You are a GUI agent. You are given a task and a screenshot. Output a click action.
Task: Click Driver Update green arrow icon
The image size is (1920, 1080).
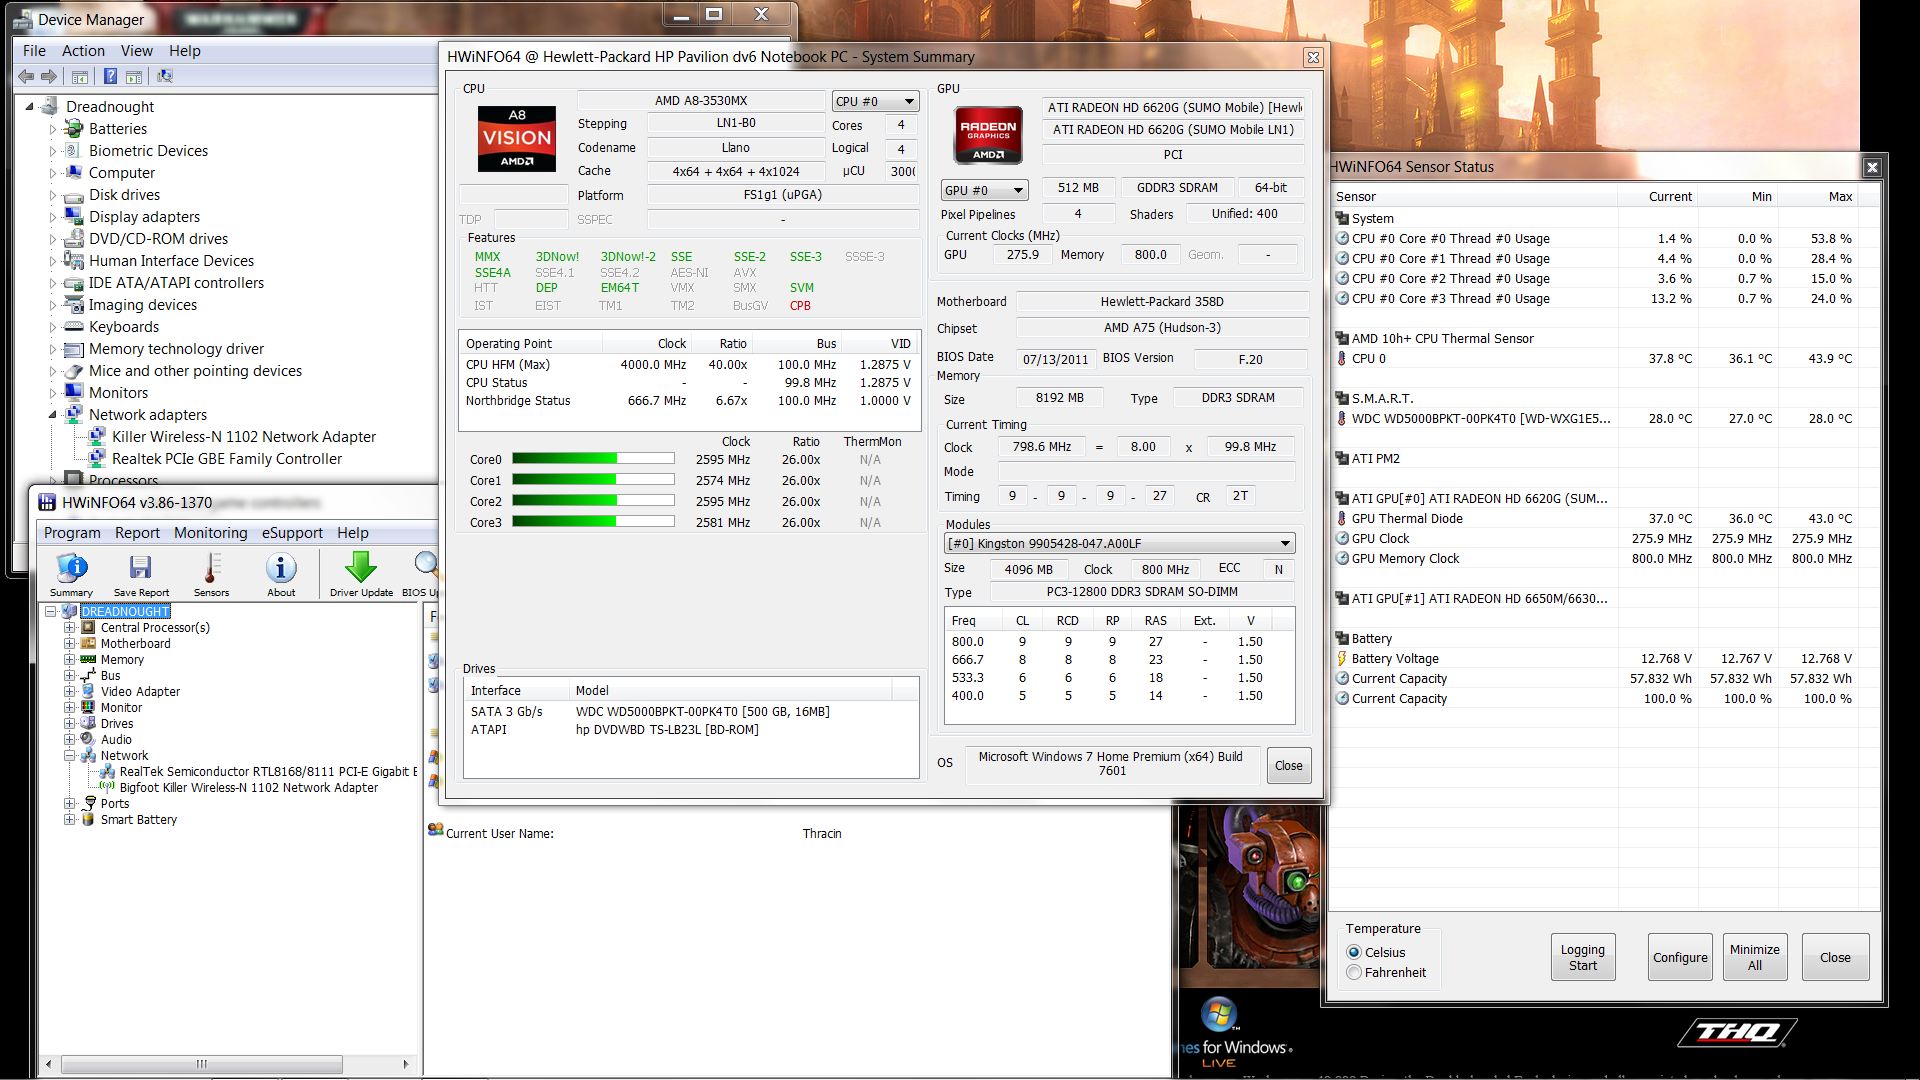(361, 575)
